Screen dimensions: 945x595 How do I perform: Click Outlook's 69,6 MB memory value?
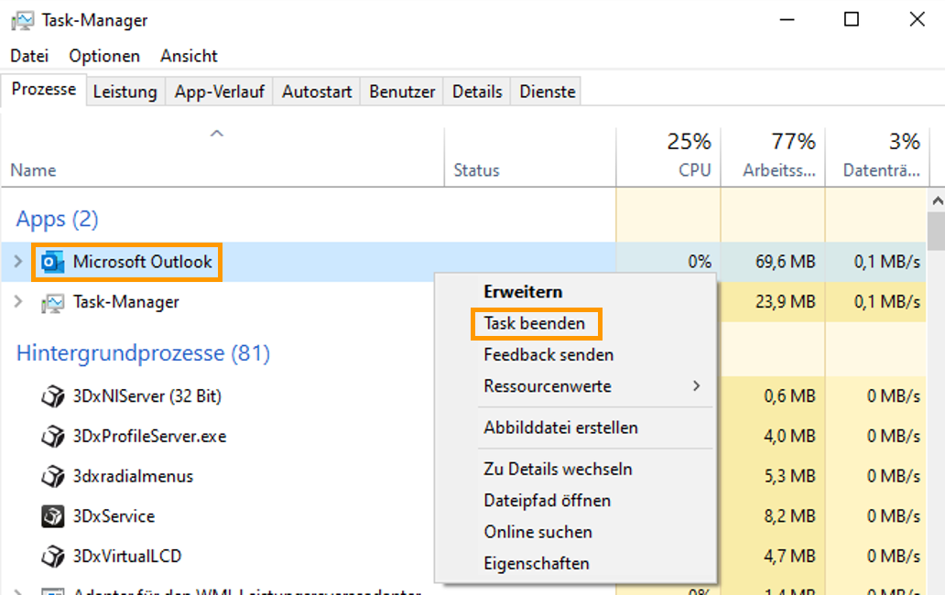click(x=785, y=262)
